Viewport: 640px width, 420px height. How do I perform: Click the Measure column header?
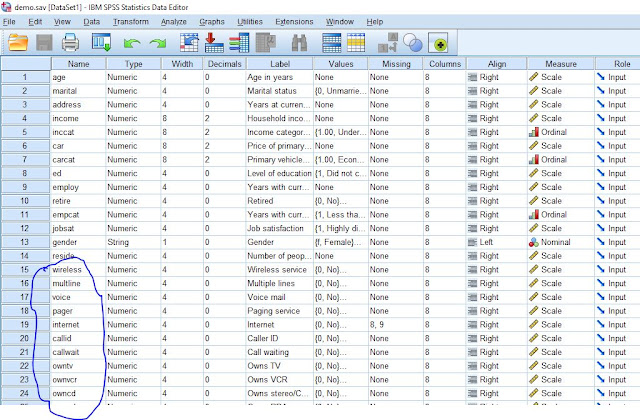point(561,64)
